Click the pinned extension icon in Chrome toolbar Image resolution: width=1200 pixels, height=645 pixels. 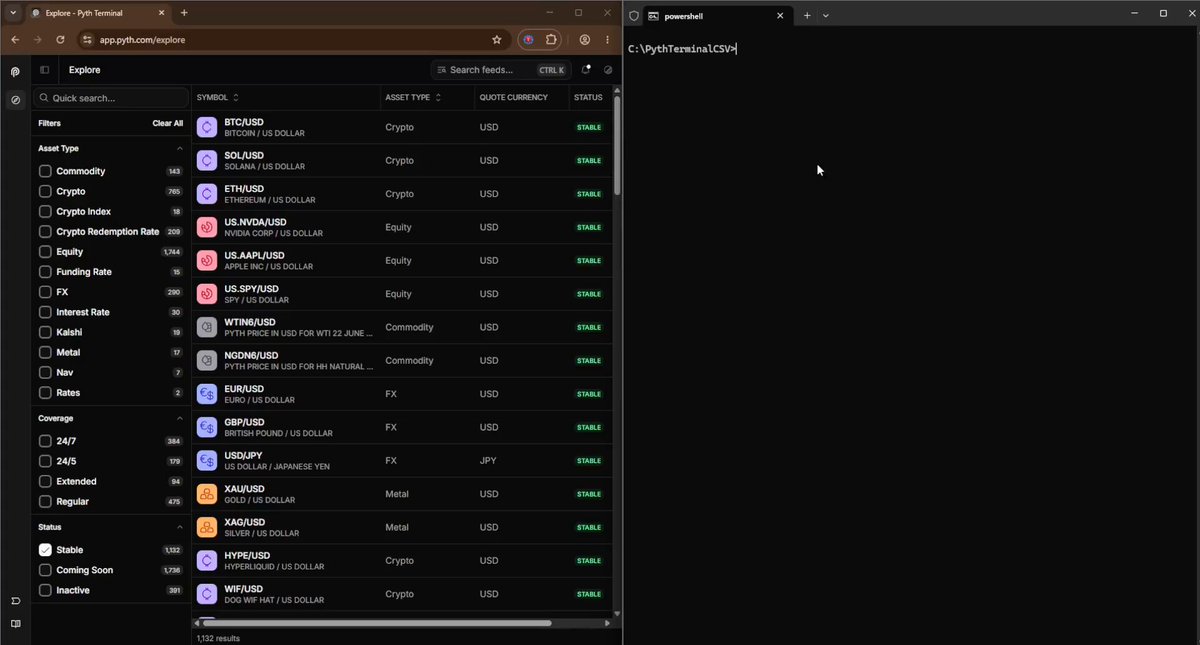(x=530, y=40)
